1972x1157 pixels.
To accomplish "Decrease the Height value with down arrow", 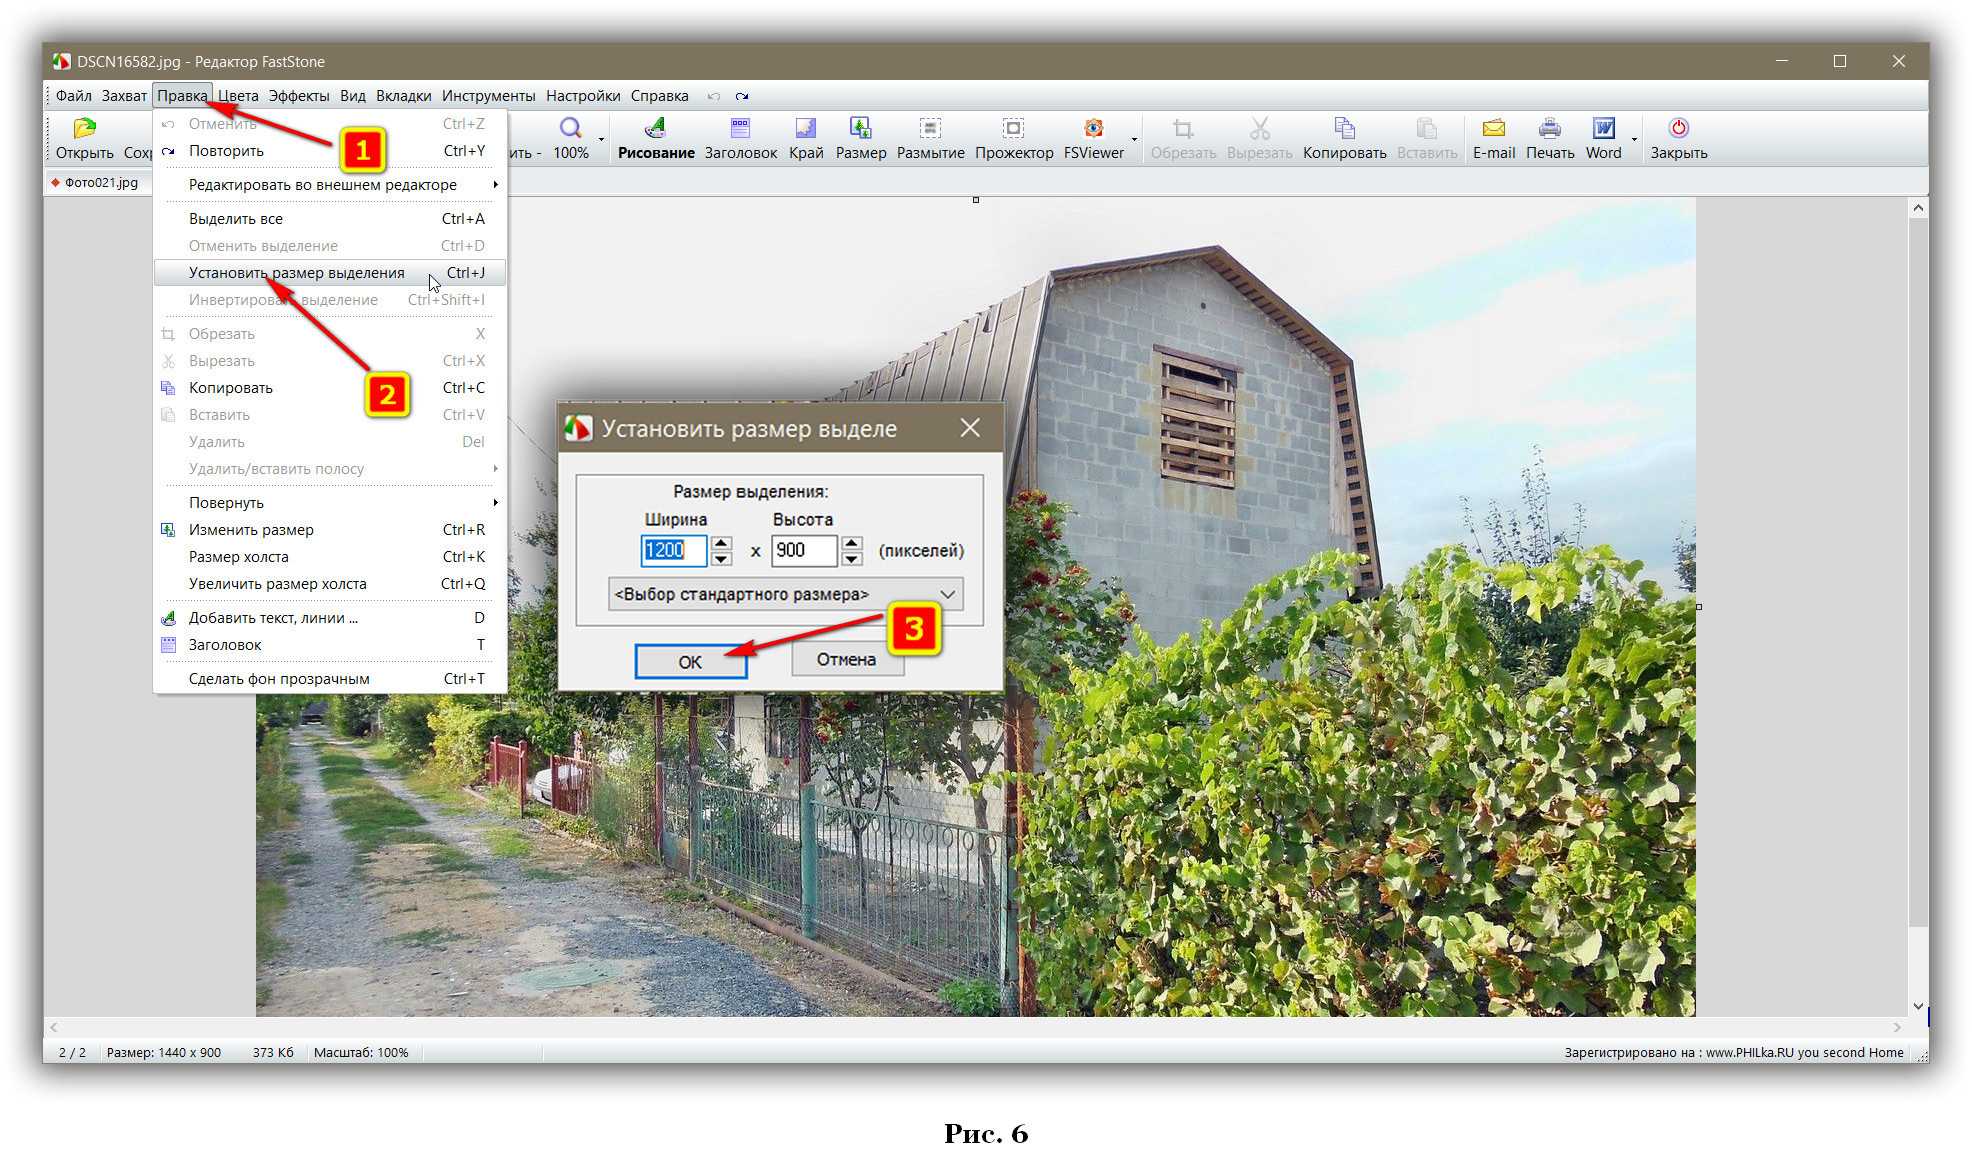I will pos(852,558).
